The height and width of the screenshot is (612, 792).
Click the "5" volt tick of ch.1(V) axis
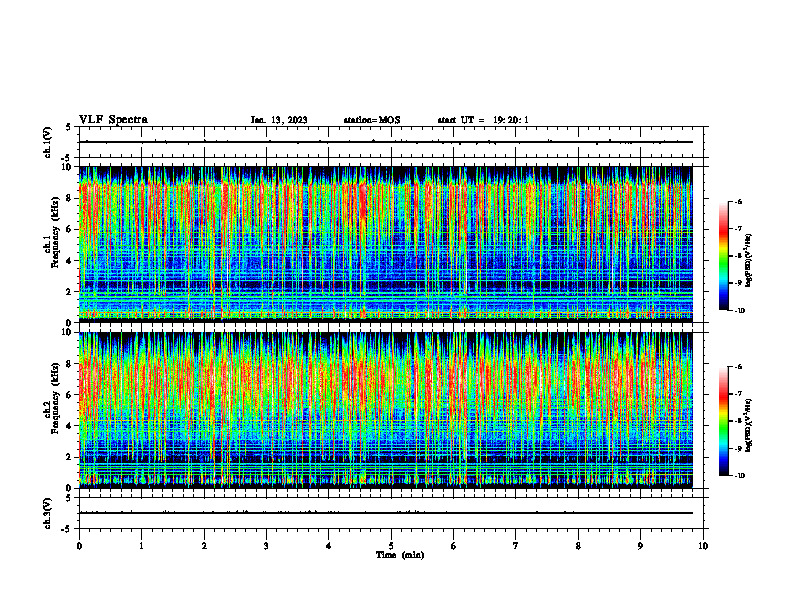tap(68, 127)
